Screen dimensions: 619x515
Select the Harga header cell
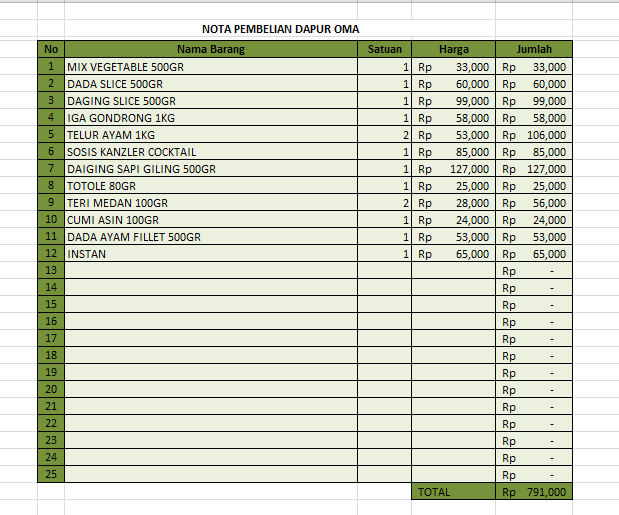[x=453, y=49]
